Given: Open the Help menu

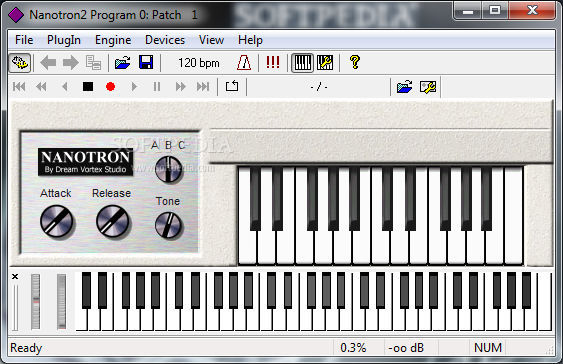Looking at the screenshot, I should tap(250, 40).
